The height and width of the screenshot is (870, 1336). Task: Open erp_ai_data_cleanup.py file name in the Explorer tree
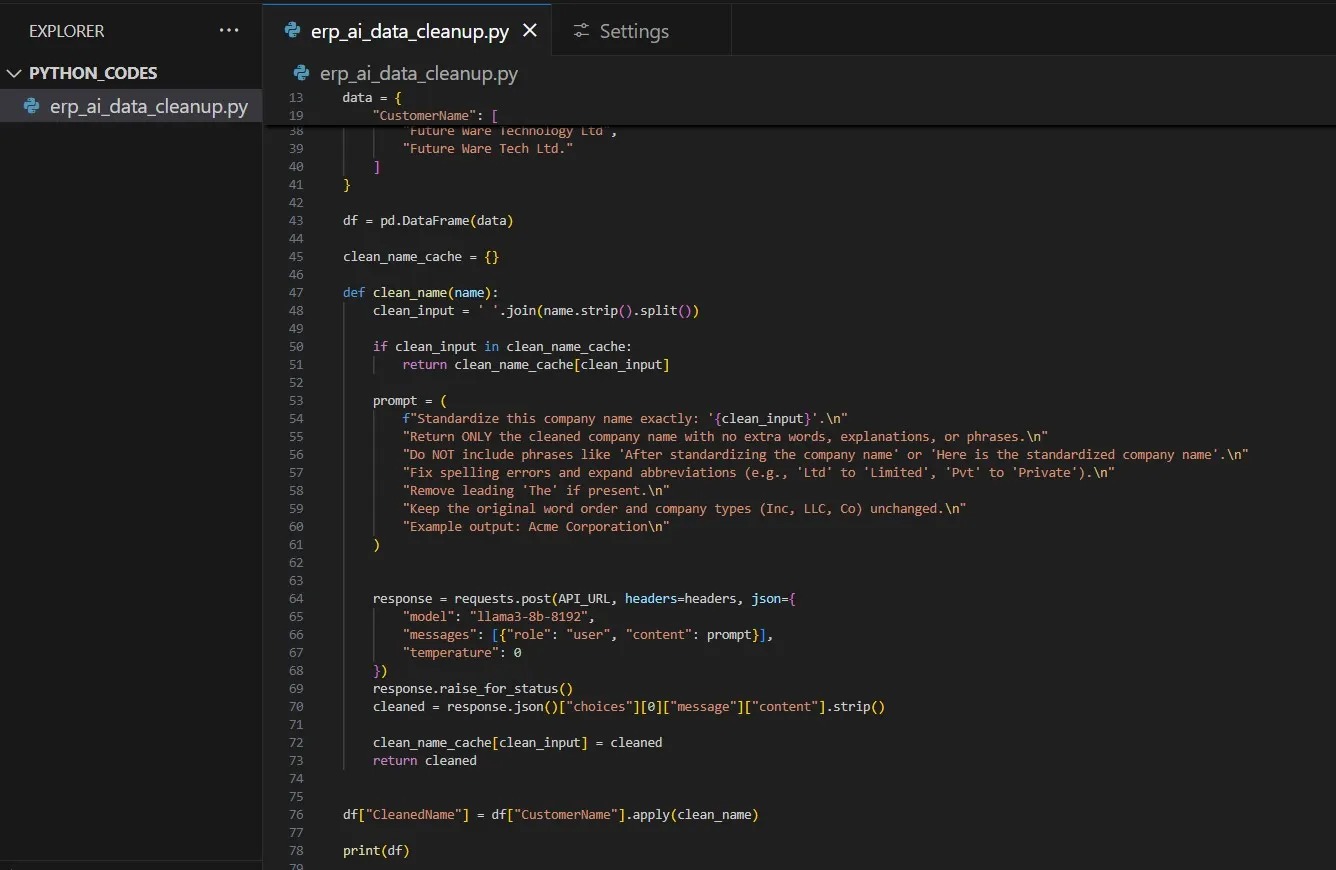(x=148, y=106)
